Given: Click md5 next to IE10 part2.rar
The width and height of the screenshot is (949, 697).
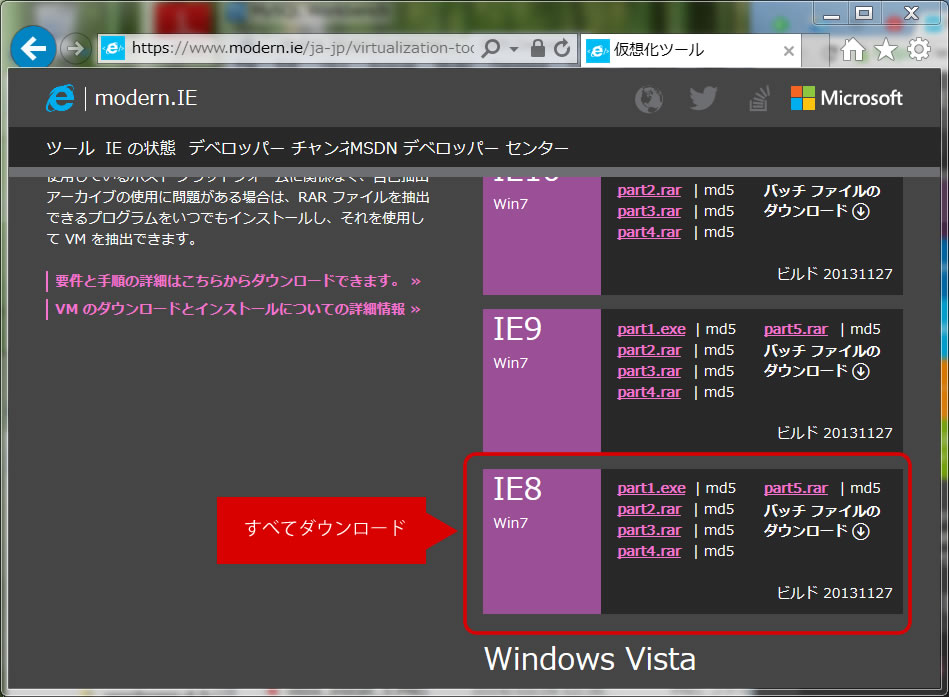Looking at the screenshot, I should (x=718, y=190).
